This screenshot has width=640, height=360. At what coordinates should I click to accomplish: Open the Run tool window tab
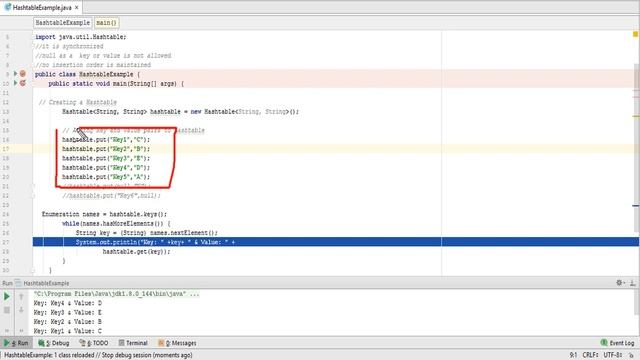click(16, 343)
